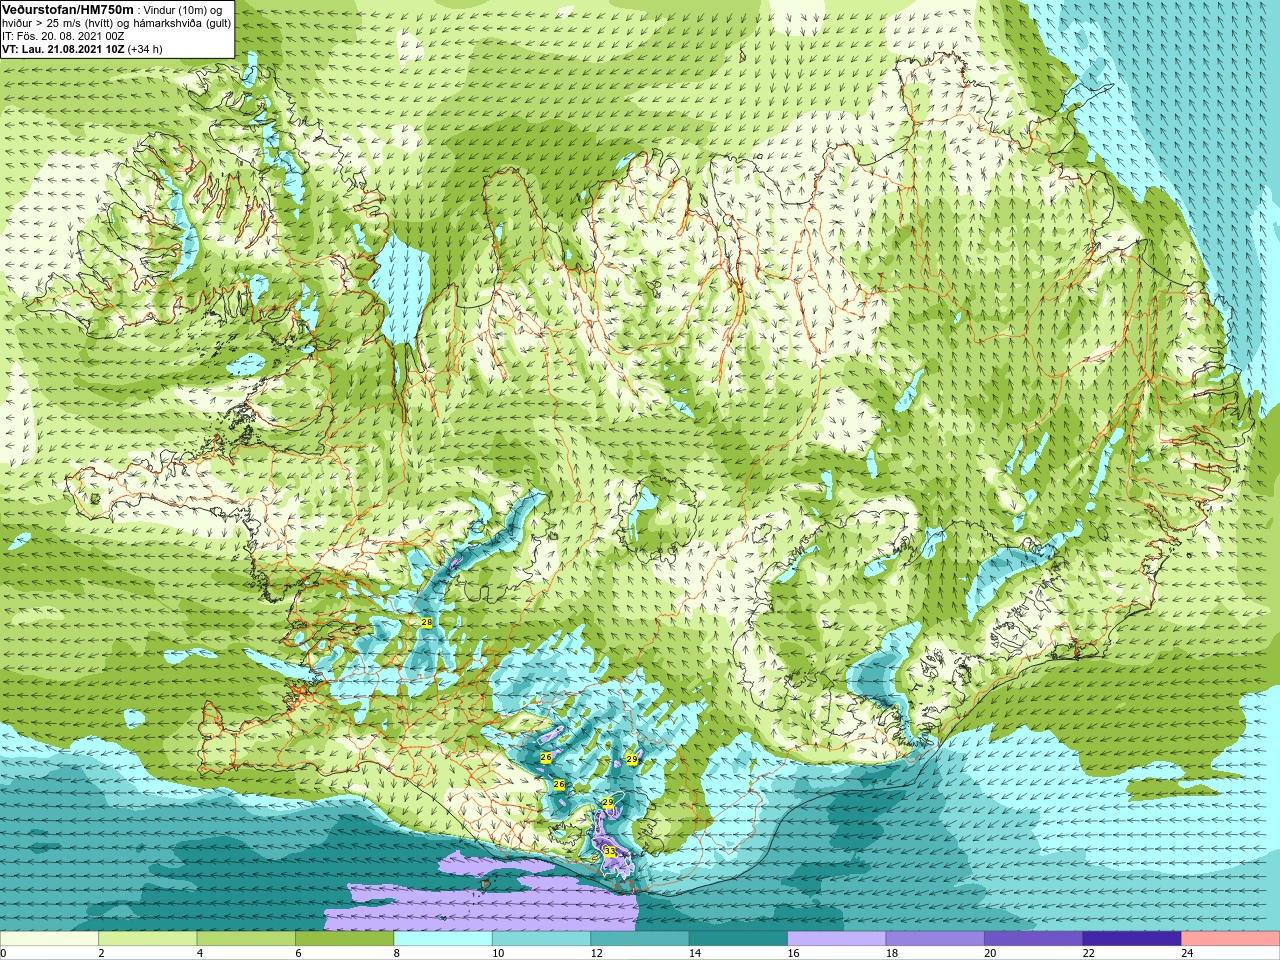Click the 'hviður > 25 m/s (hvítt)' header line
This screenshot has width=1280, height=960.
point(116,23)
